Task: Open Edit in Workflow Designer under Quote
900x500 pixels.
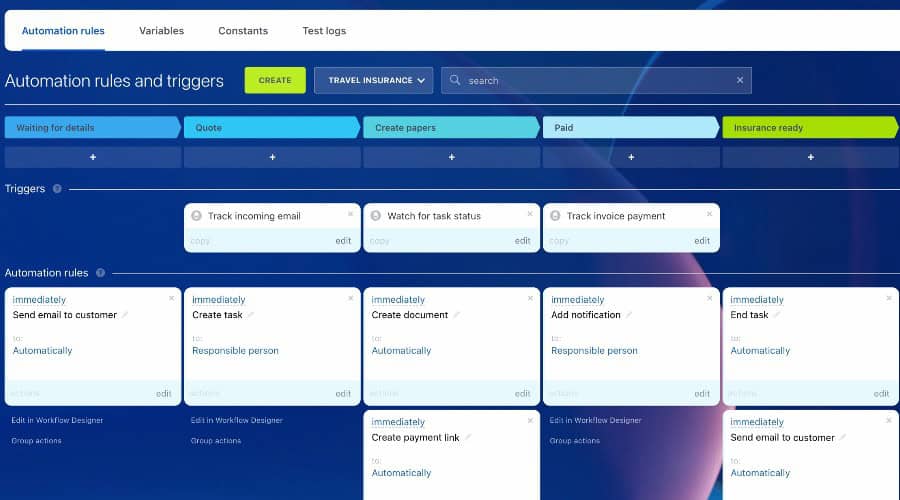Action: coord(236,420)
